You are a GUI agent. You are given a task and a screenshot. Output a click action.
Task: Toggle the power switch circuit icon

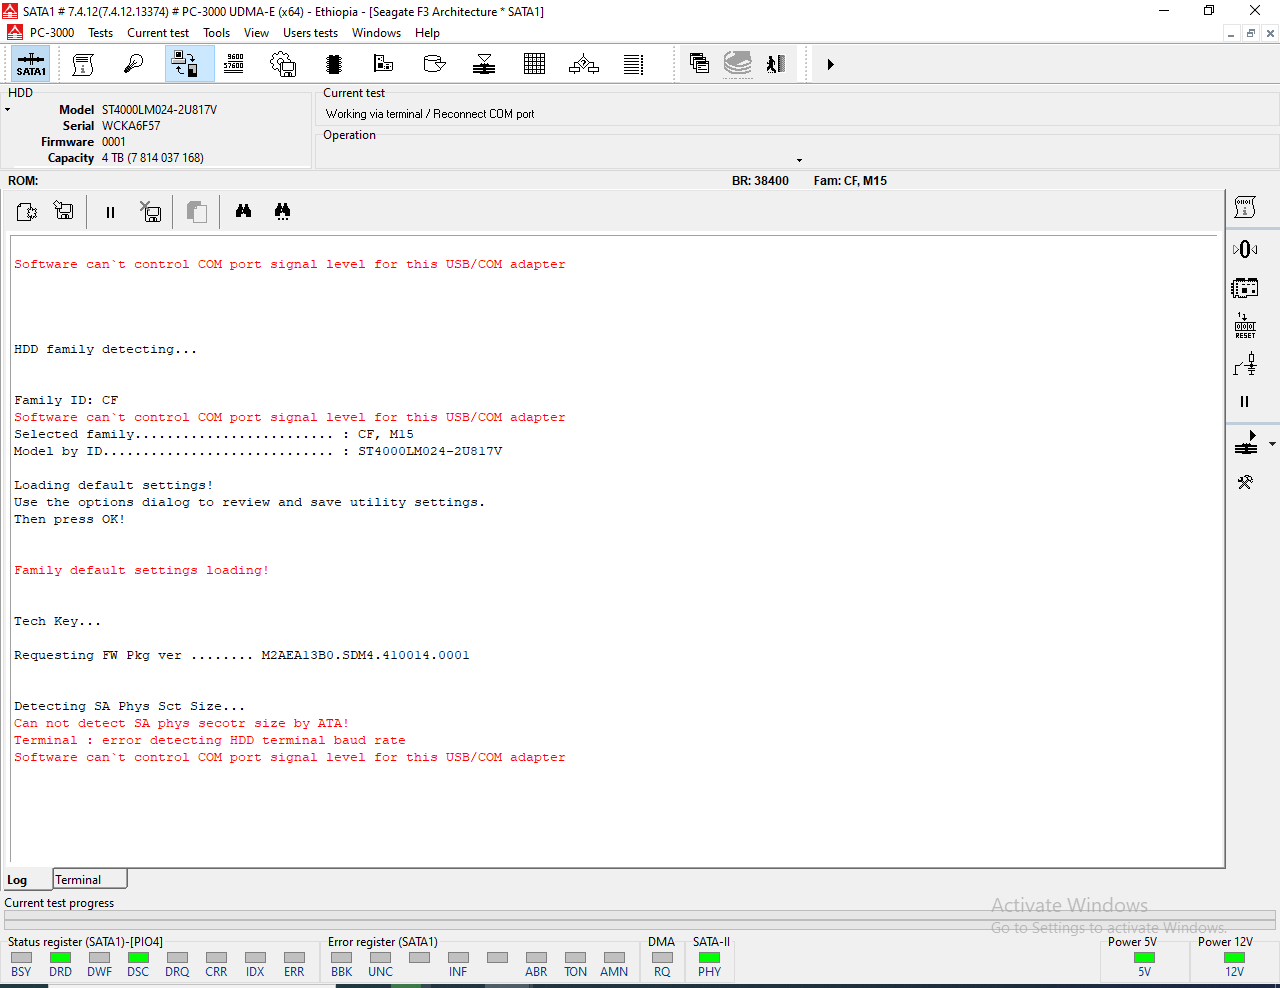(x=1245, y=364)
